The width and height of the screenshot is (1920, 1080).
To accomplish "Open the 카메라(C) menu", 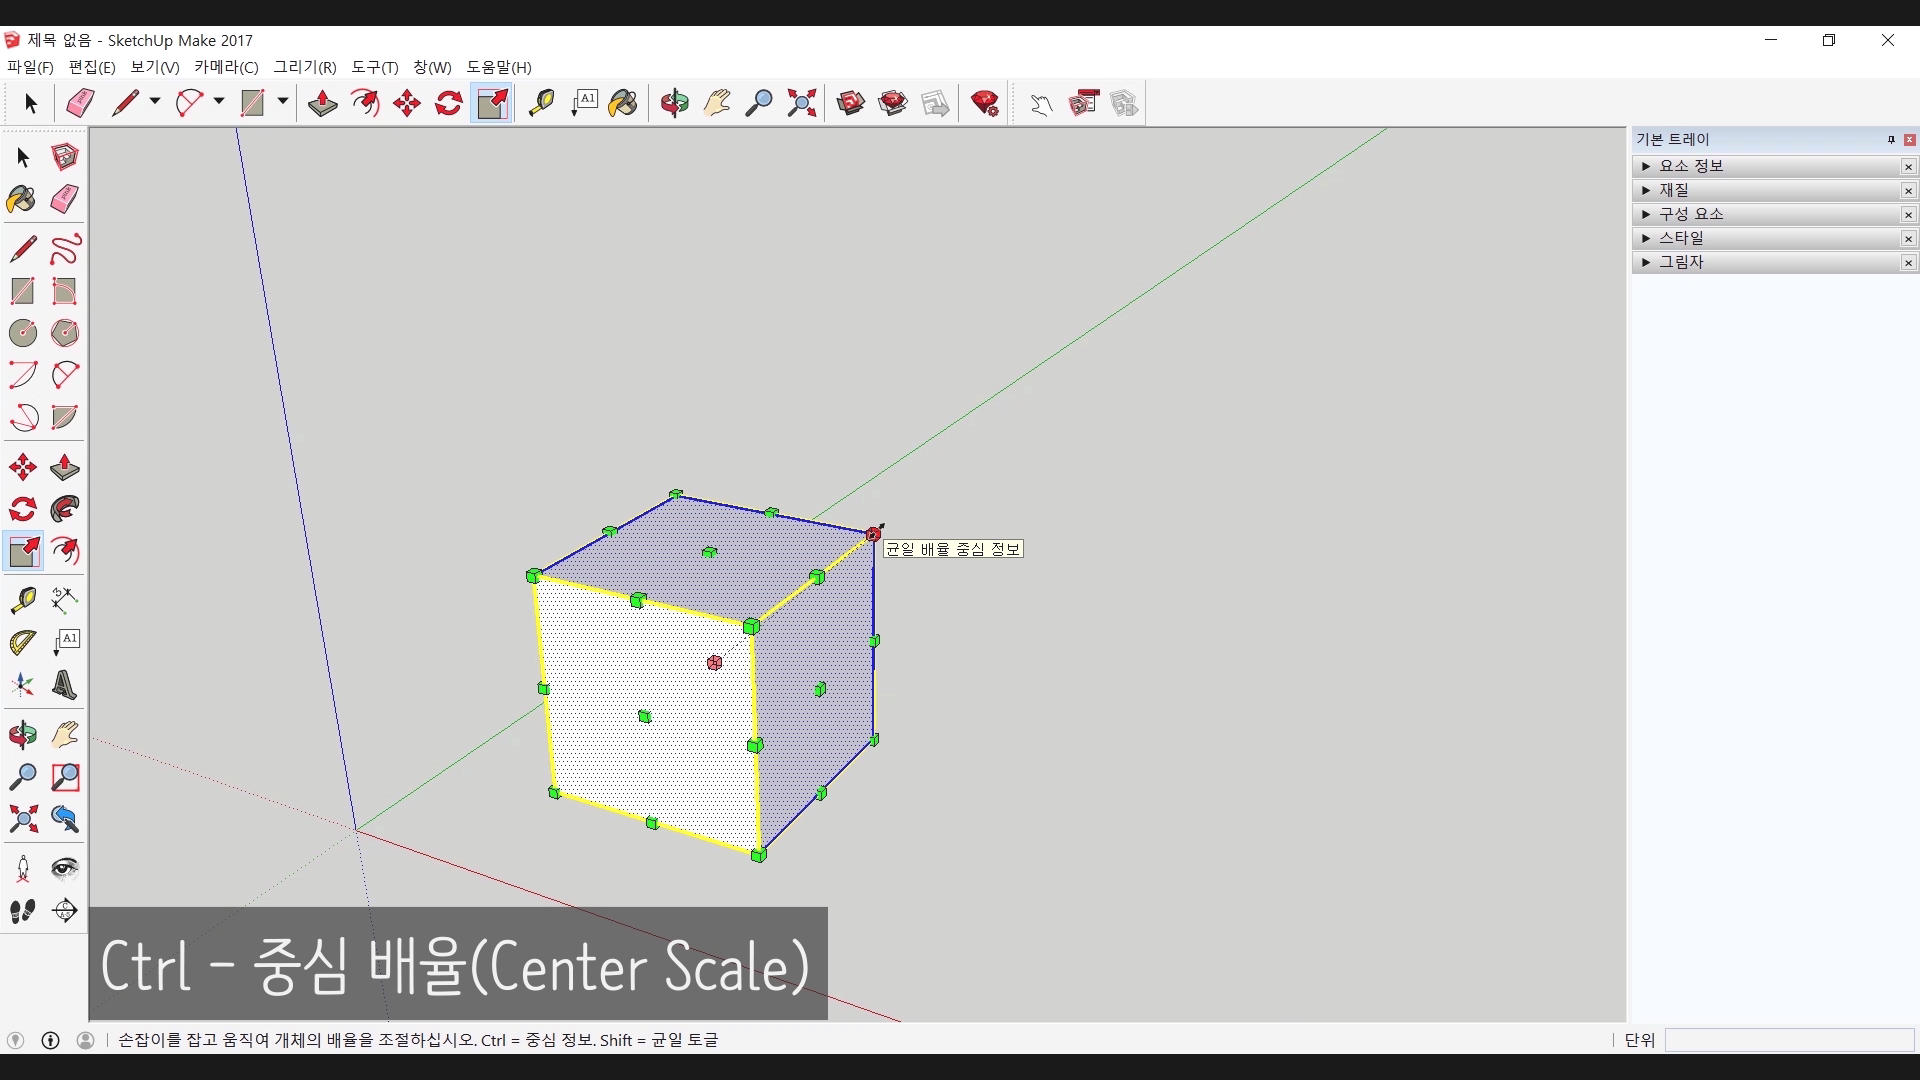I will coord(226,67).
